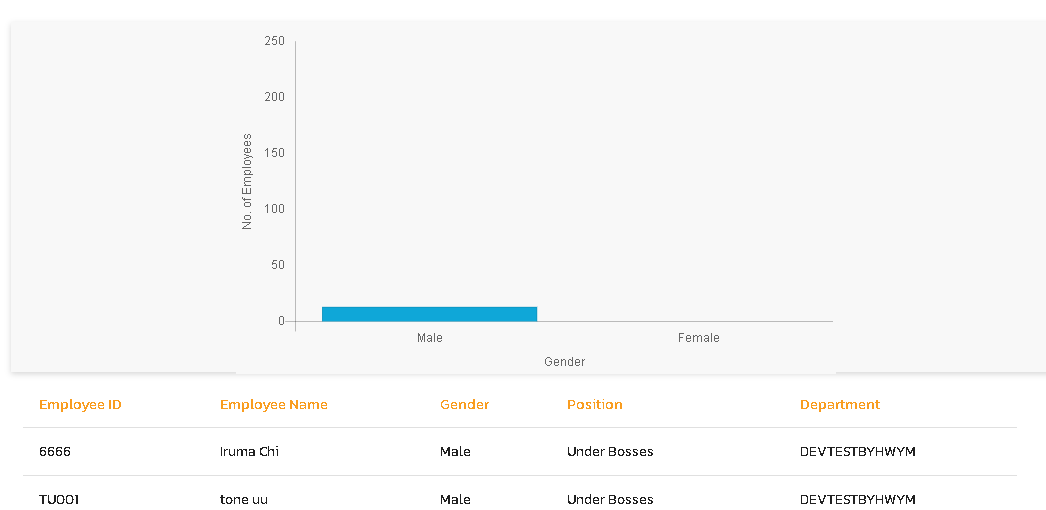The width and height of the screenshot is (1046, 510).
Task: Click the No. of Employees axis title
Action: pos(247,182)
